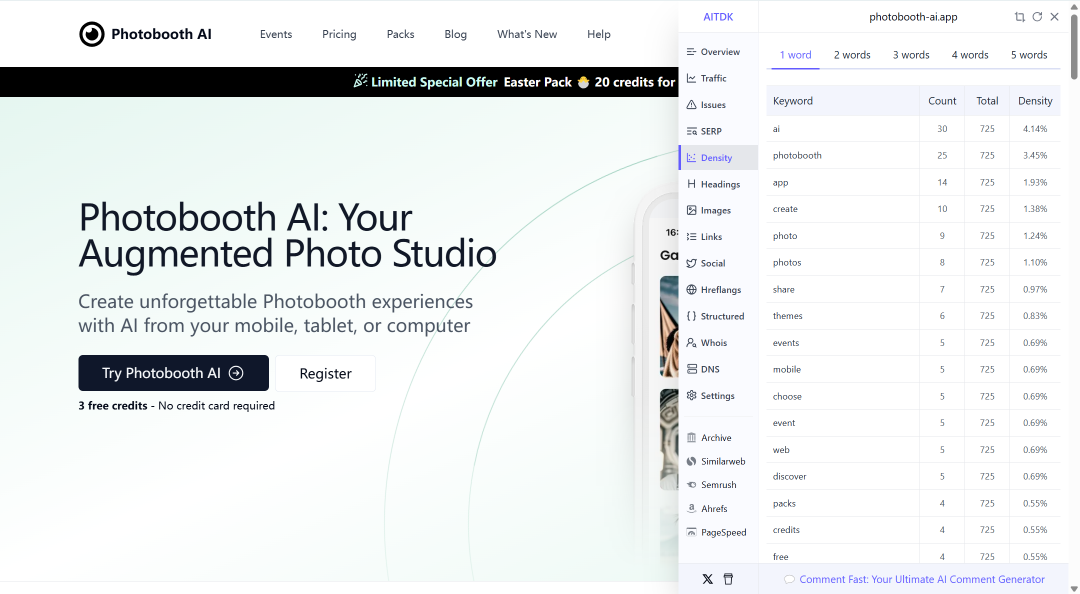Open the Structured data section

(718, 316)
